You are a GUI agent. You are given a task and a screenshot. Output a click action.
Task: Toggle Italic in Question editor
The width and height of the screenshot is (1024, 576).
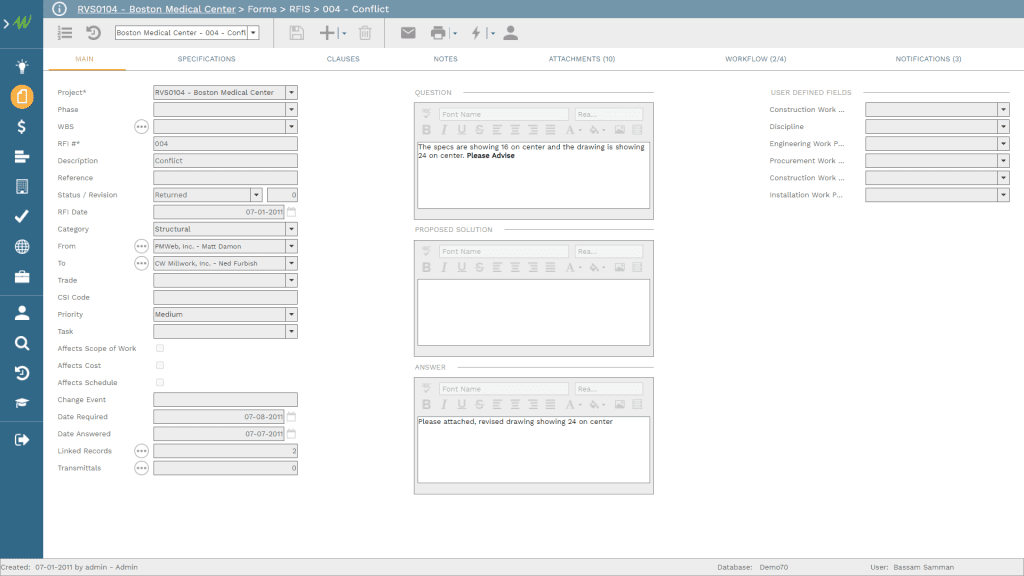[x=444, y=130]
